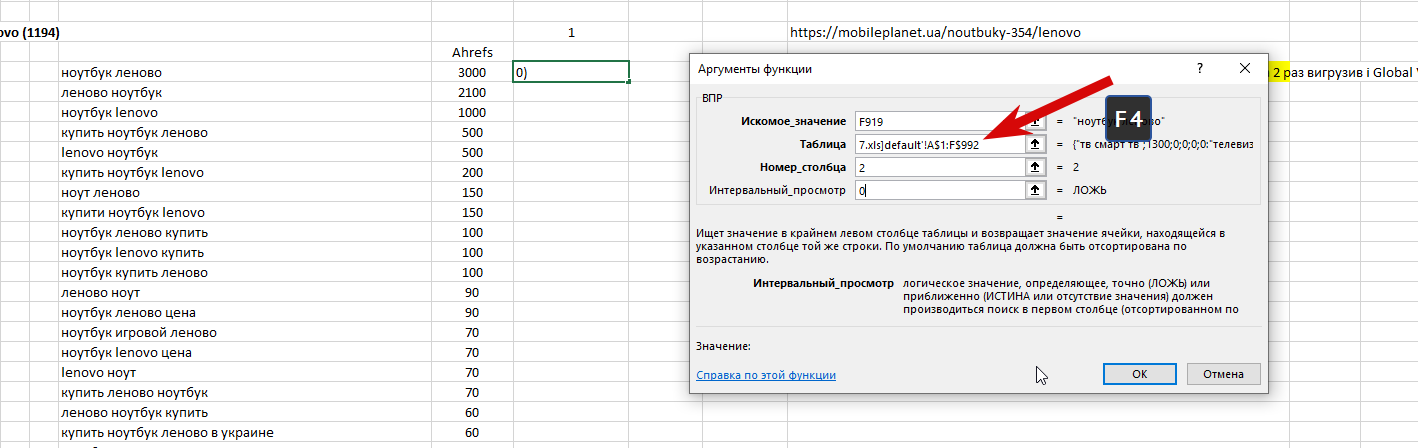The width and height of the screenshot is (1418, 448).
Task: Click range selector icon beside Номер_столбца
Action: click(1035, 167)
